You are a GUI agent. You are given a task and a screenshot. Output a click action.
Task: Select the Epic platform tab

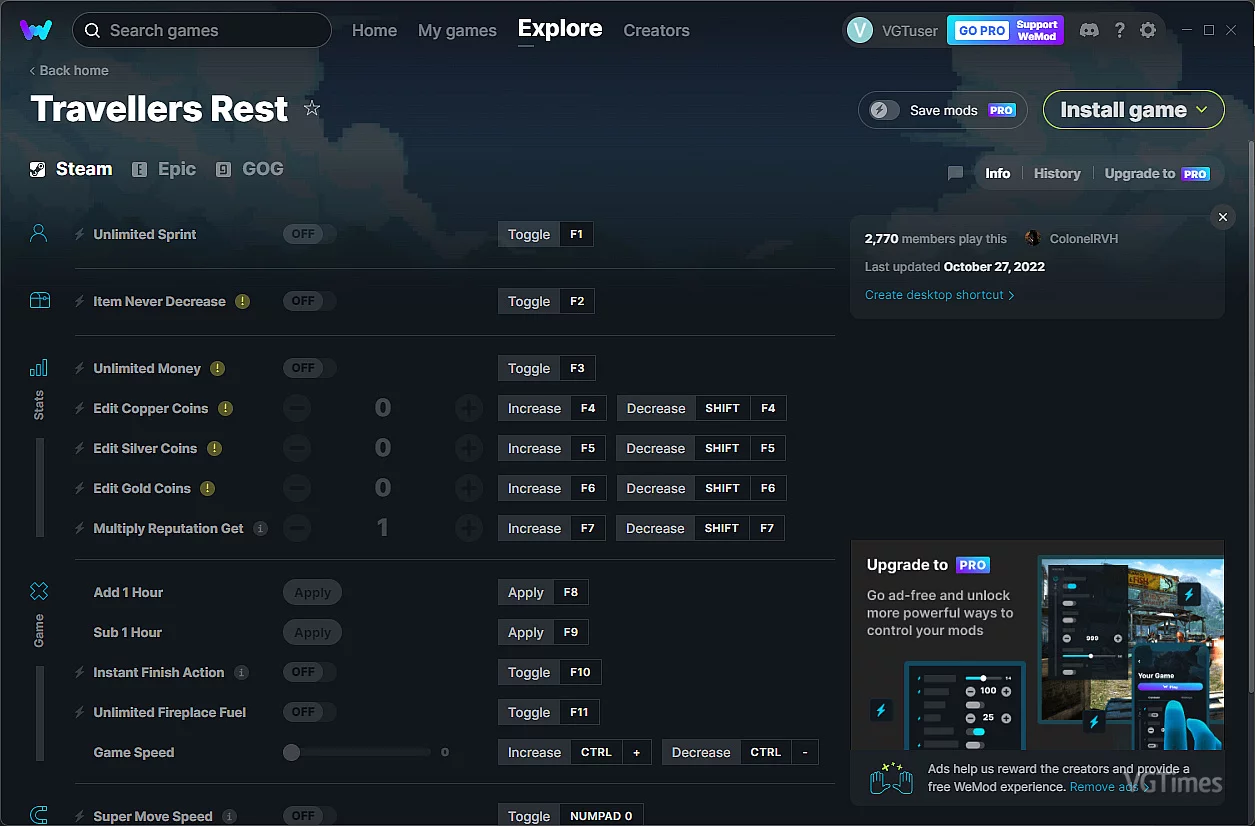coord(165,169)
